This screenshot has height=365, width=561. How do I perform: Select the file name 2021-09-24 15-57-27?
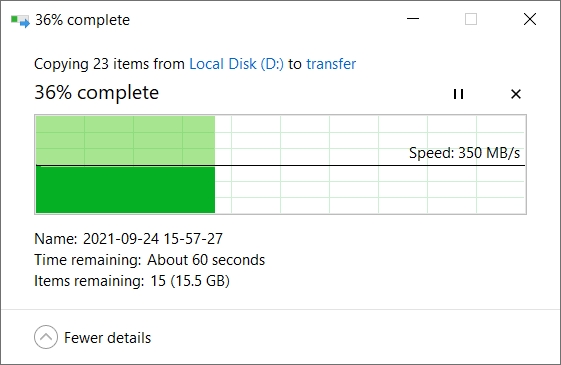click(x=153, y=239)
